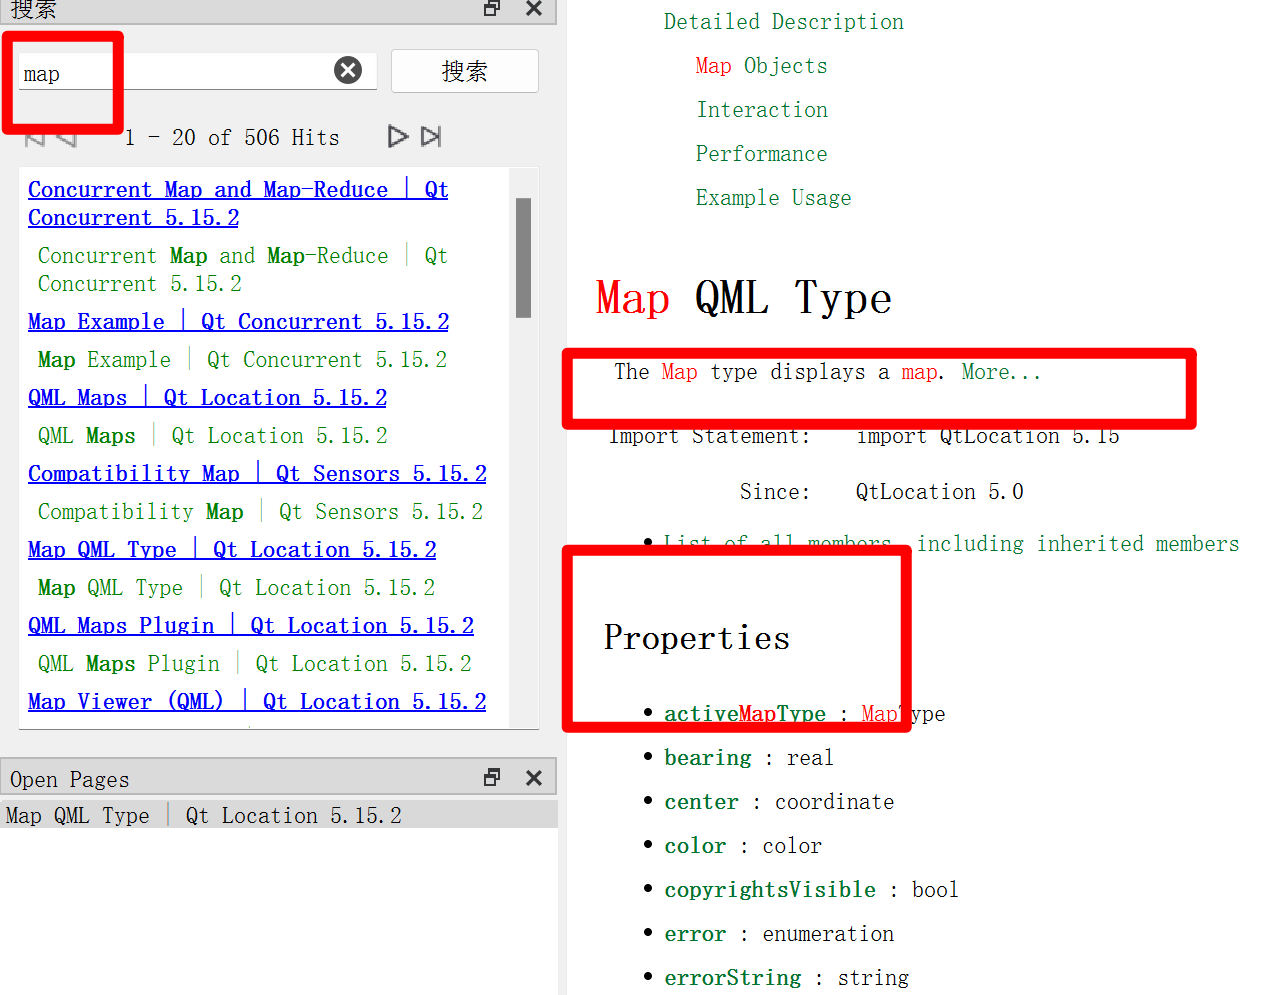Open bearing property link

707,757
